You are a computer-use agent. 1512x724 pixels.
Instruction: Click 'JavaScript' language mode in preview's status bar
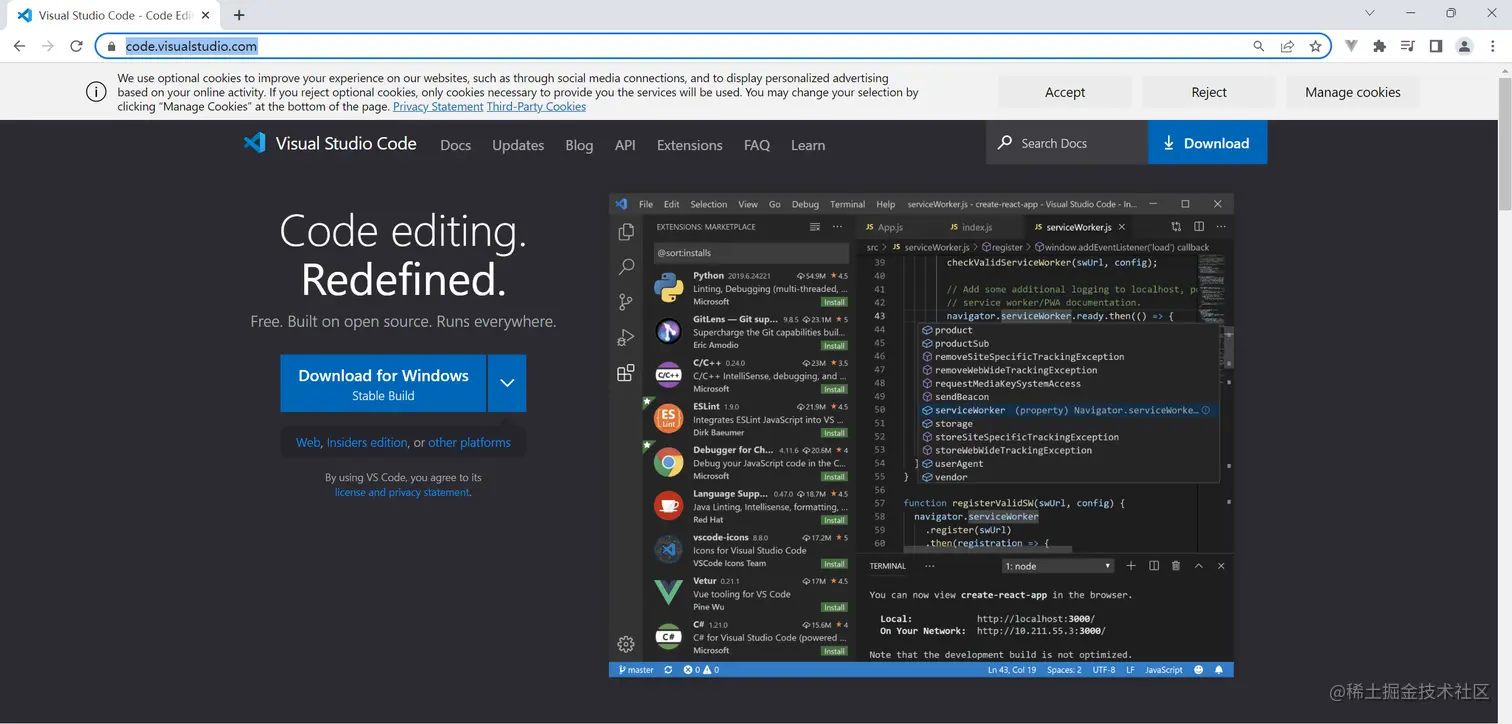tap(1164, 670)
